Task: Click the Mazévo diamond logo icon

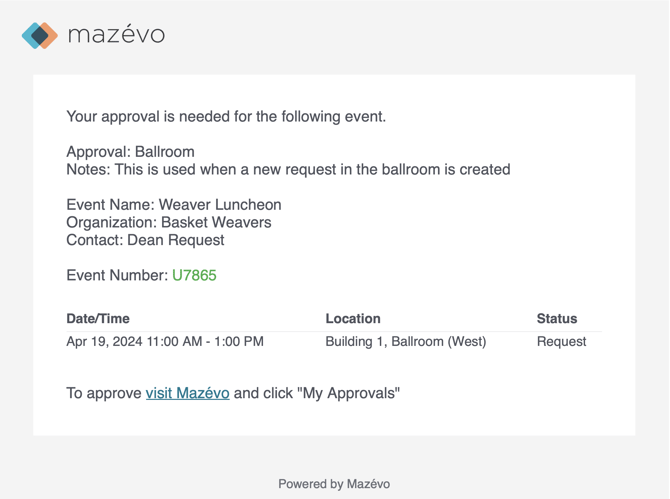Action: [39, 35]
